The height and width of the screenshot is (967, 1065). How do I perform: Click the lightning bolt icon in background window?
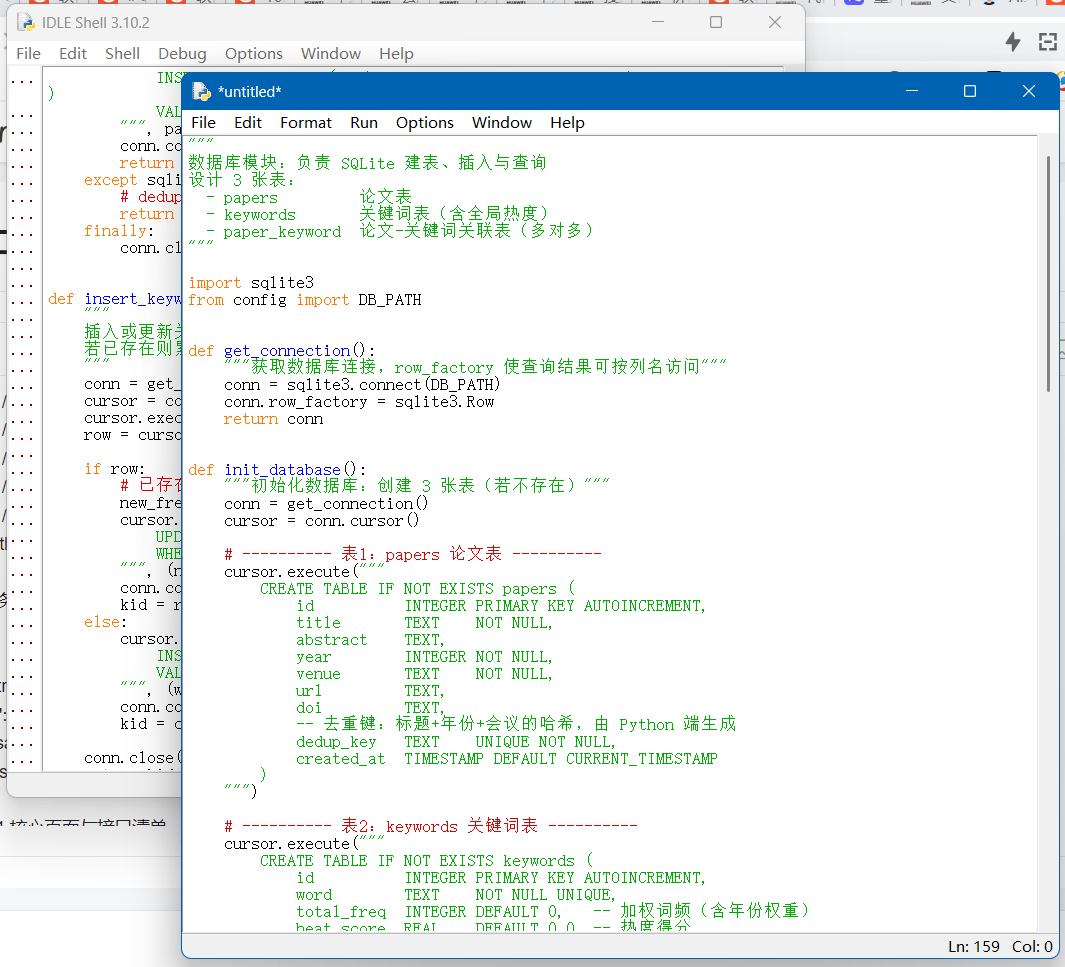point(1013,42)
